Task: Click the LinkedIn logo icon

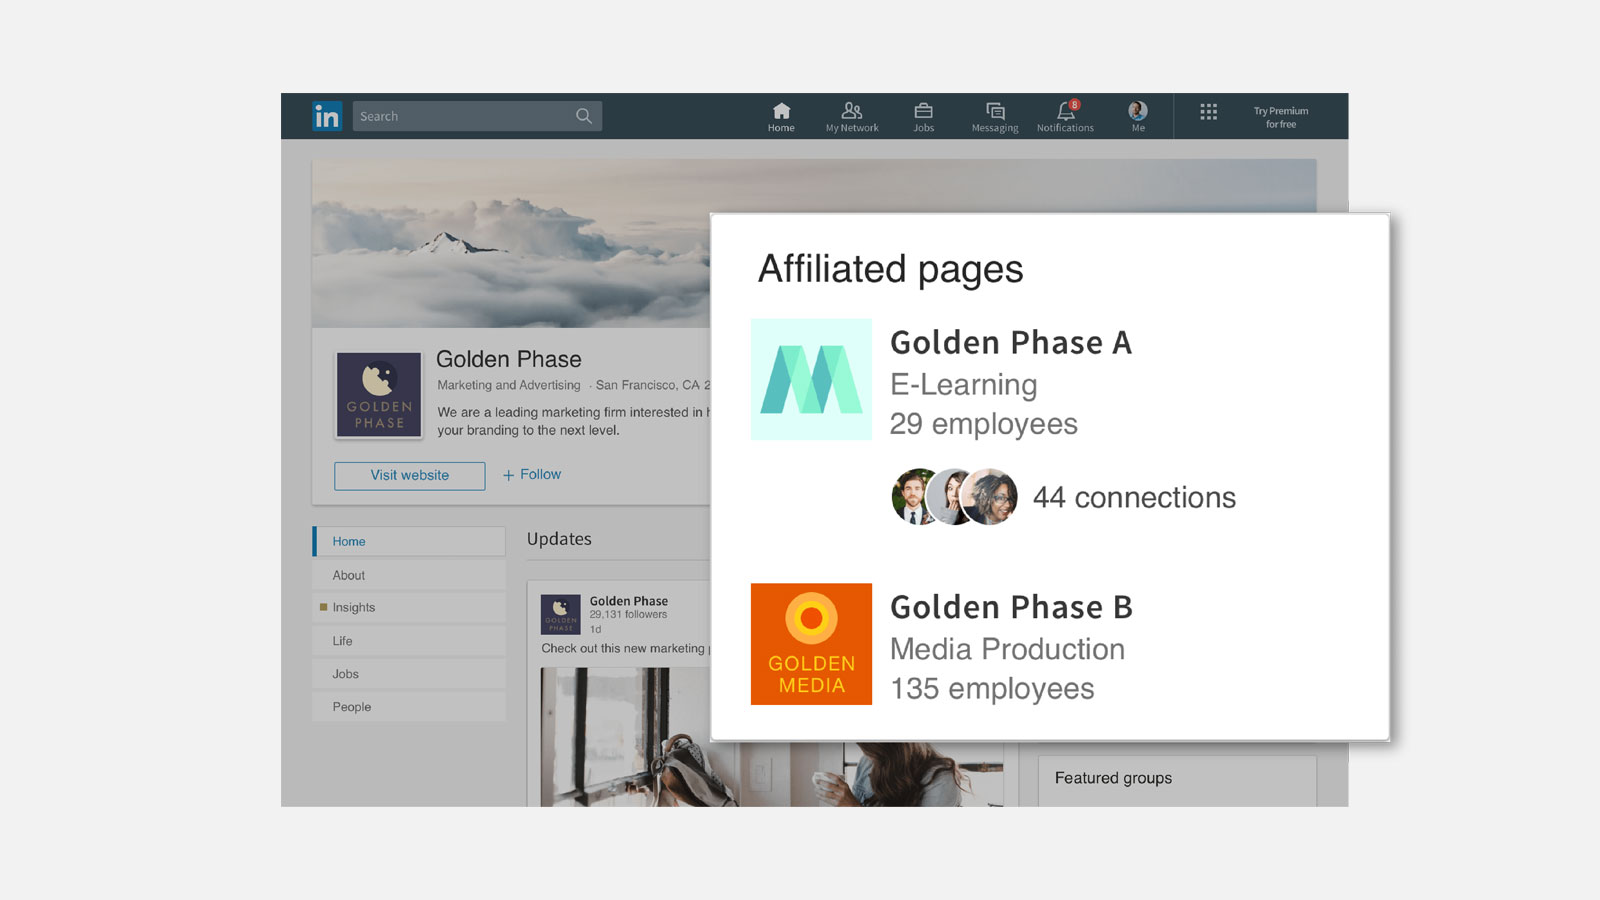Action: pos(327,116)
